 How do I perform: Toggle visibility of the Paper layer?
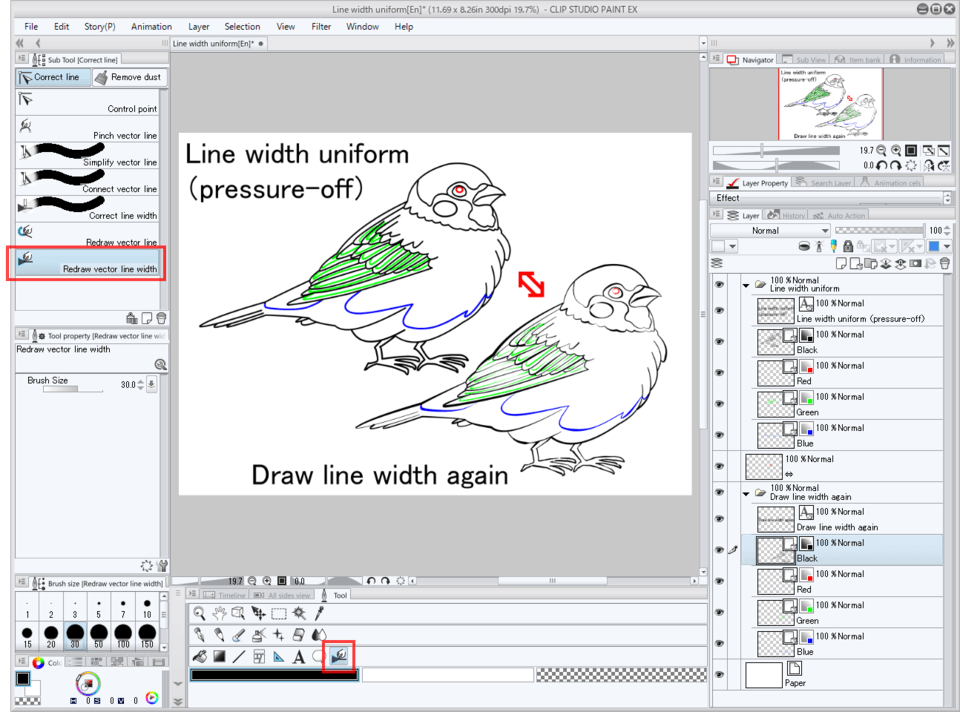(x=719, y=675)
